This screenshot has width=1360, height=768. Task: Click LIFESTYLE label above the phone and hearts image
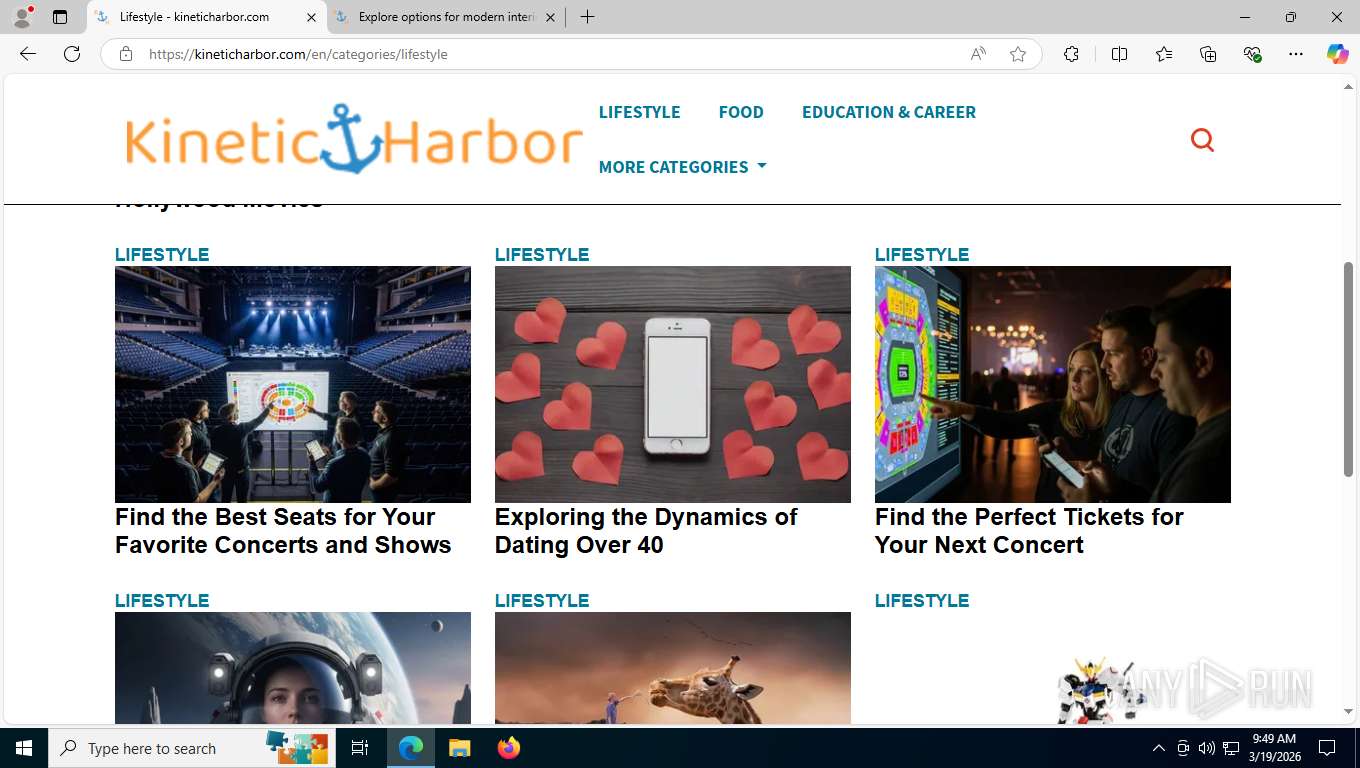(x=542, y=255)
